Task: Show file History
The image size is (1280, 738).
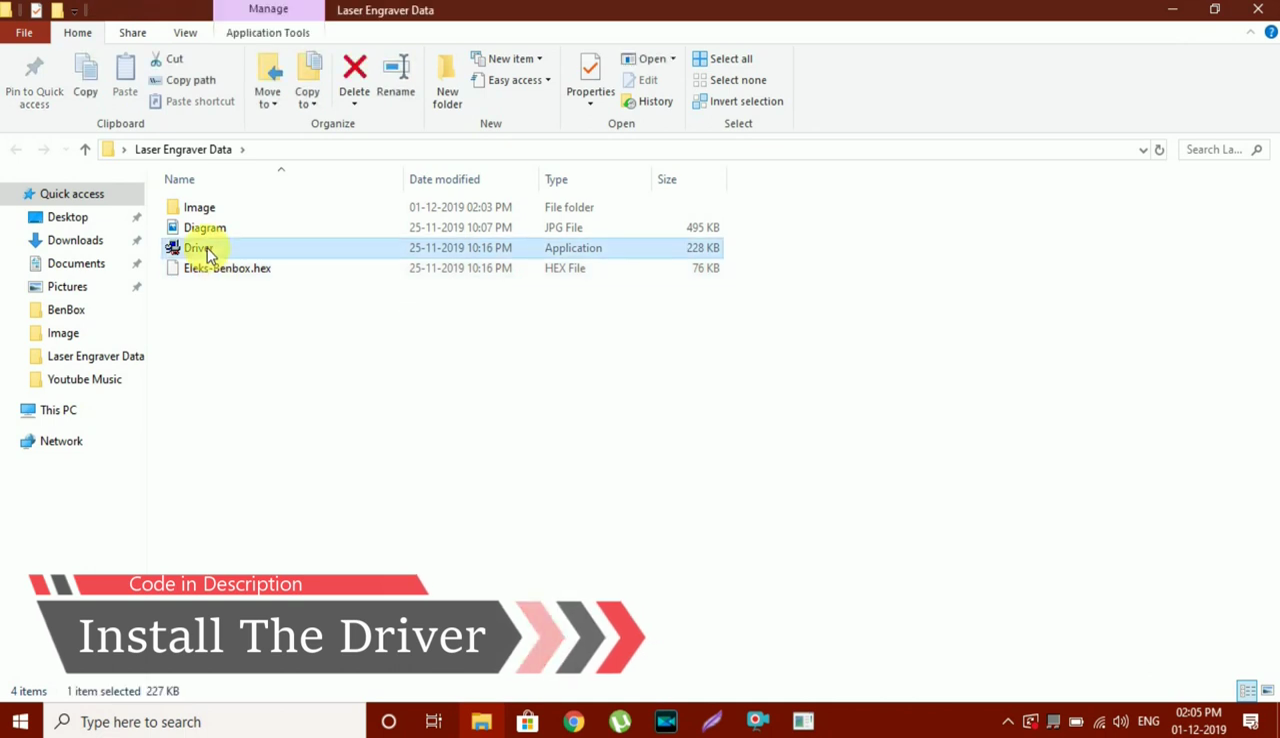Action: point(647,101)
